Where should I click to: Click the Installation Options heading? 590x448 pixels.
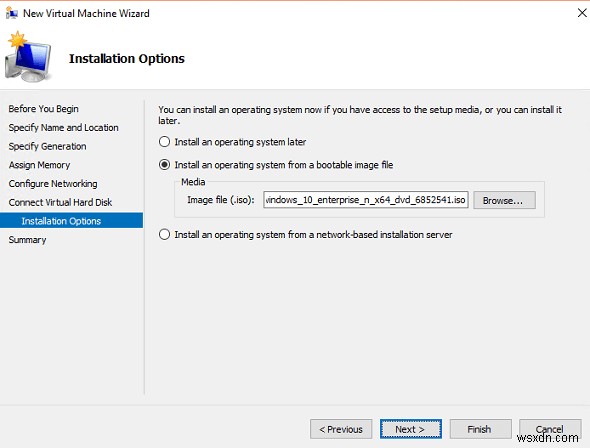(x=127, y=59)
